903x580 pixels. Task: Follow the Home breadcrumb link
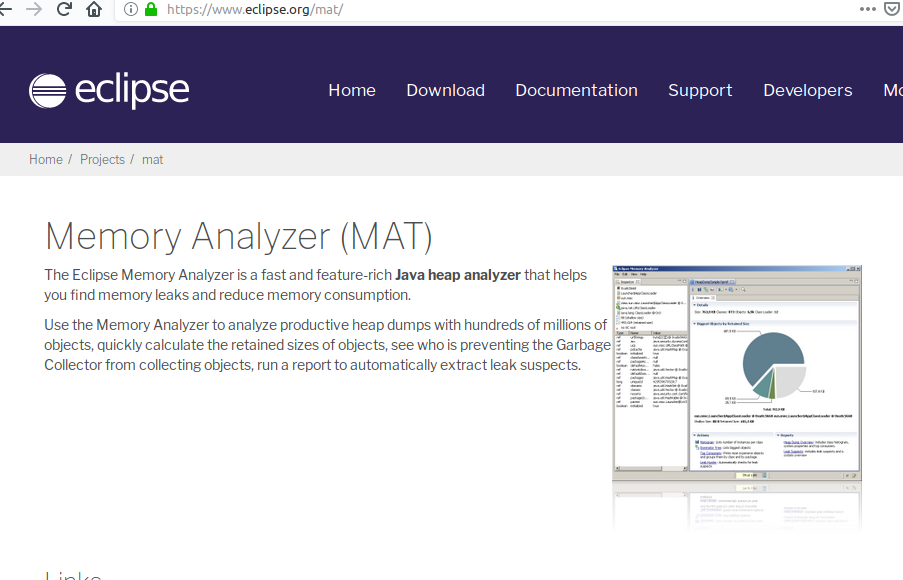tap(46, 160)
